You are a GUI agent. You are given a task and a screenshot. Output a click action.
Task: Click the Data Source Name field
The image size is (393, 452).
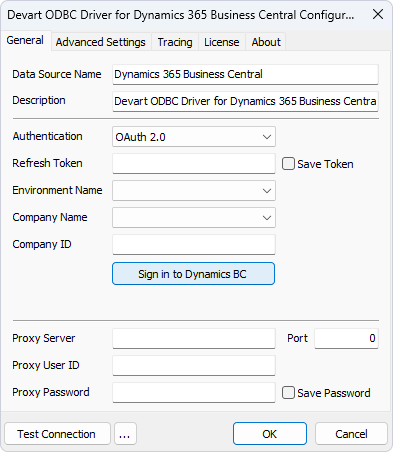tap(245, 74)
